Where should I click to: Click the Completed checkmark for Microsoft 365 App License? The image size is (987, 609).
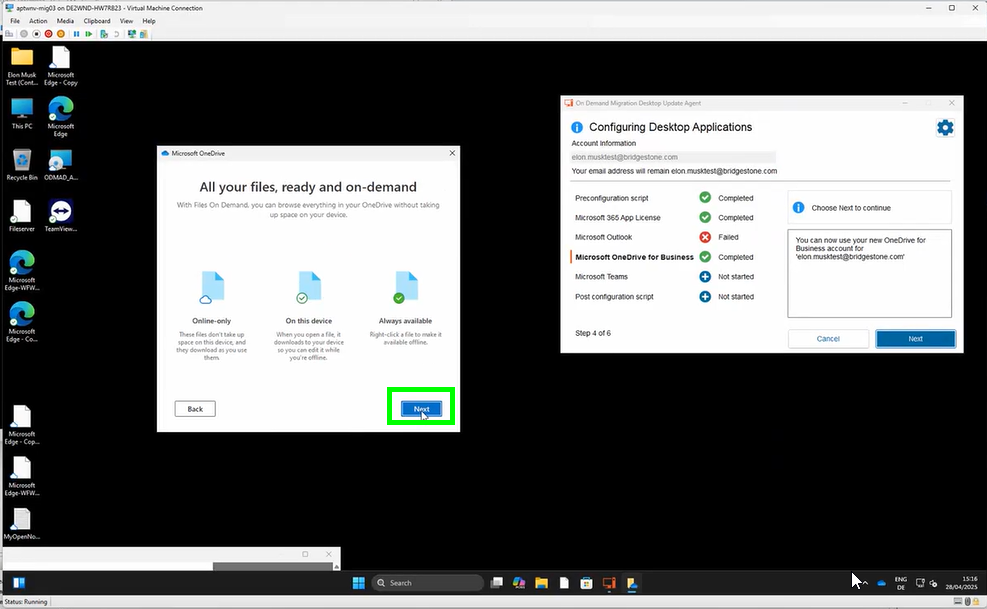(x=705, y=218)
